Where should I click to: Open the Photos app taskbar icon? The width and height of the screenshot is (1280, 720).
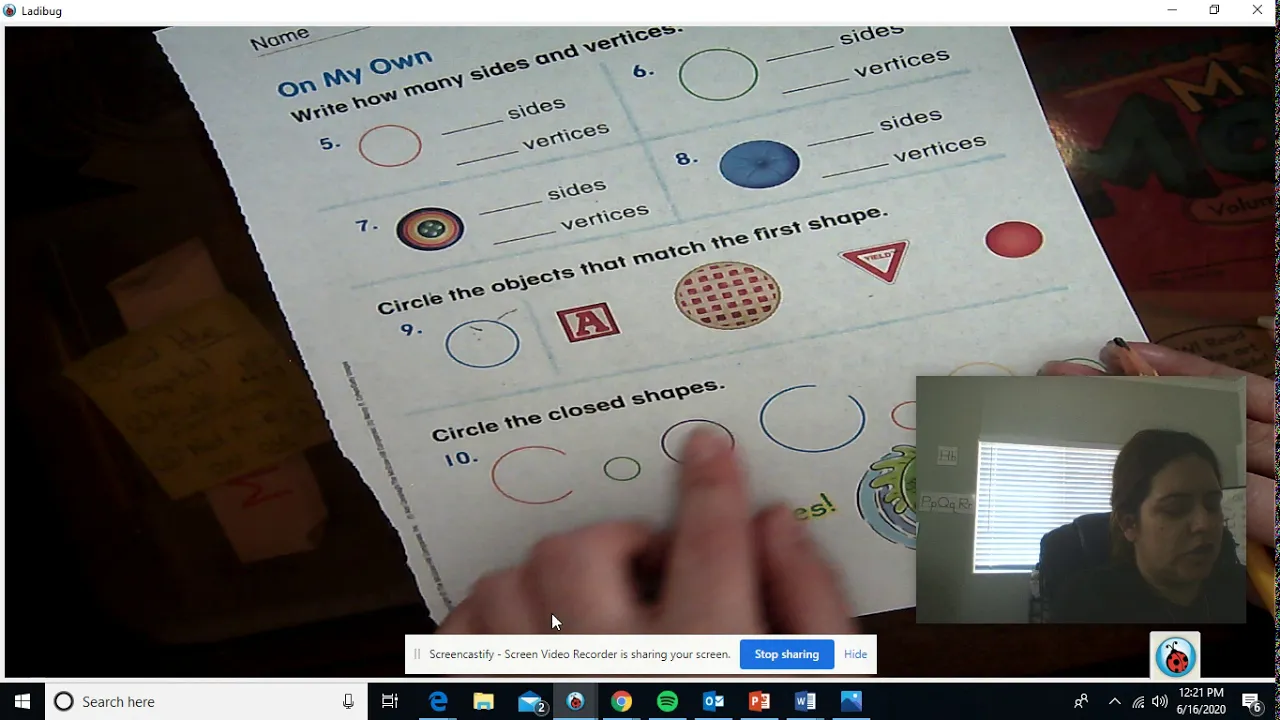(851, 701)
